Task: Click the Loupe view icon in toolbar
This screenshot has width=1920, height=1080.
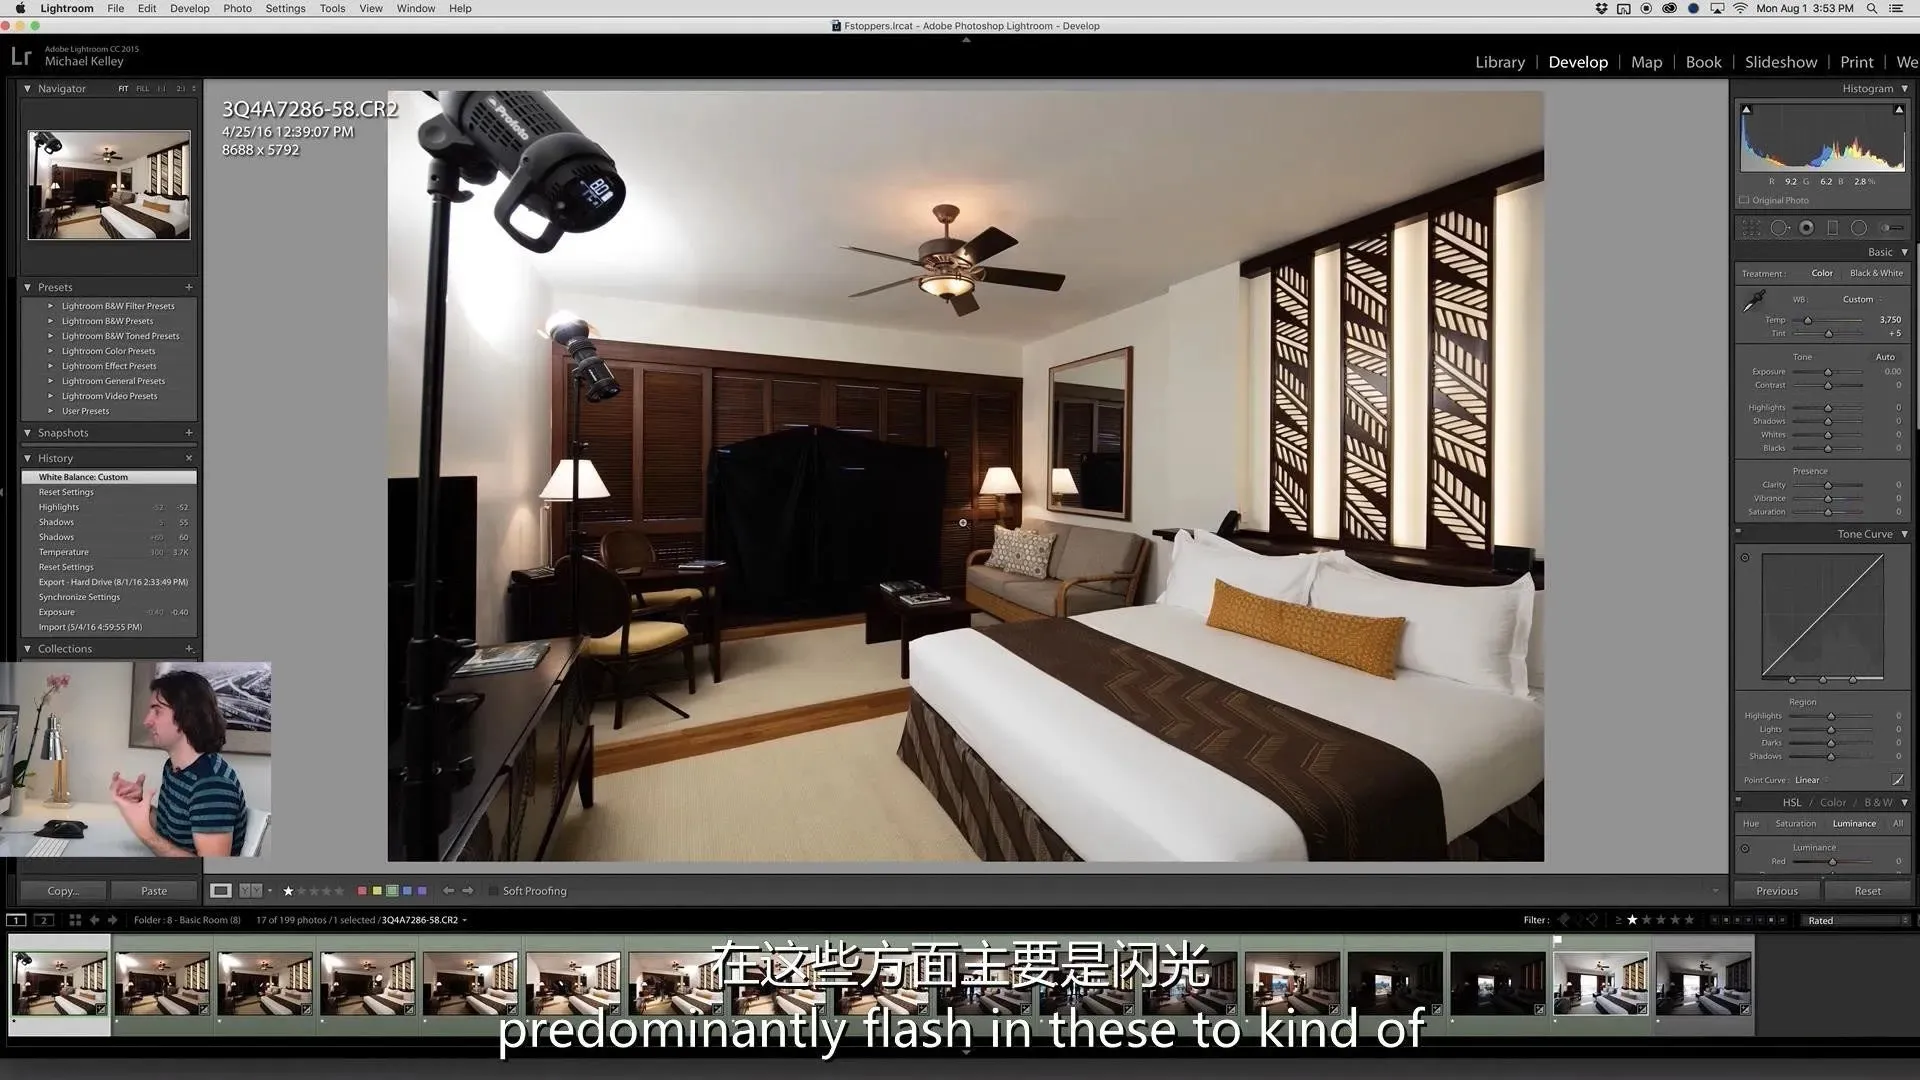Action: (x=220, y=891)
